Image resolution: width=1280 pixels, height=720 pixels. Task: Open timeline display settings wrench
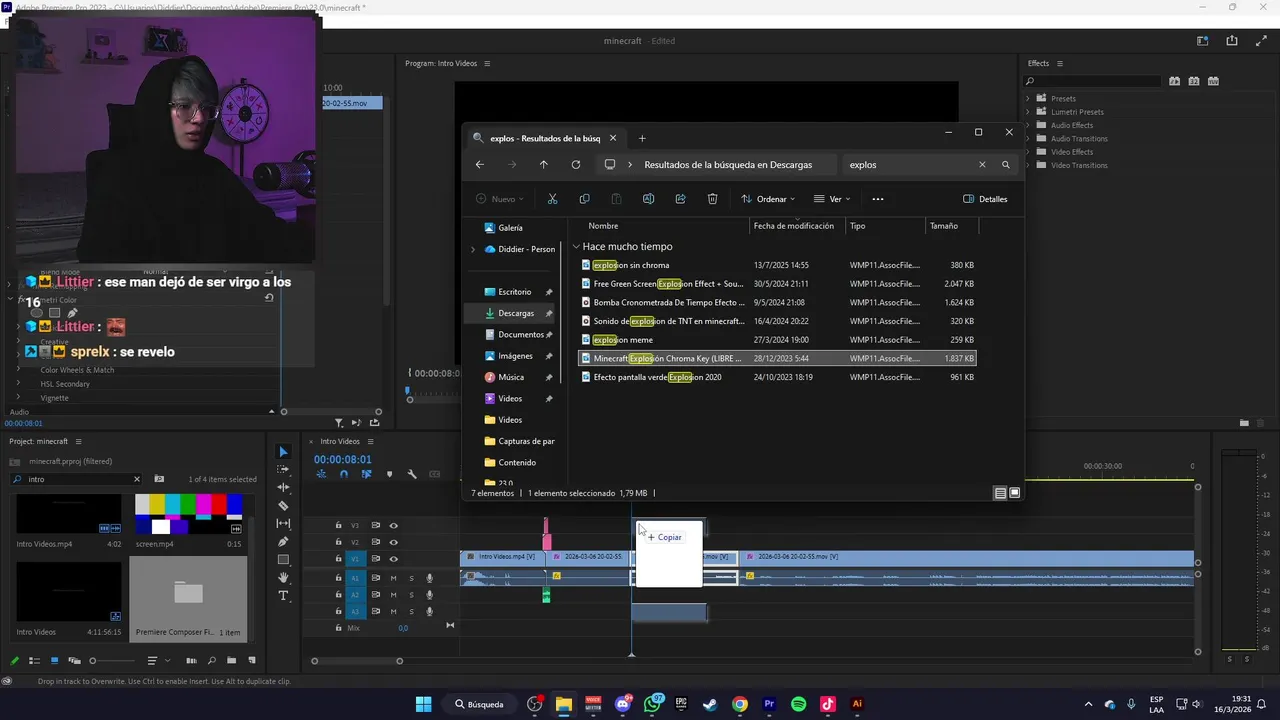point(411,474)
